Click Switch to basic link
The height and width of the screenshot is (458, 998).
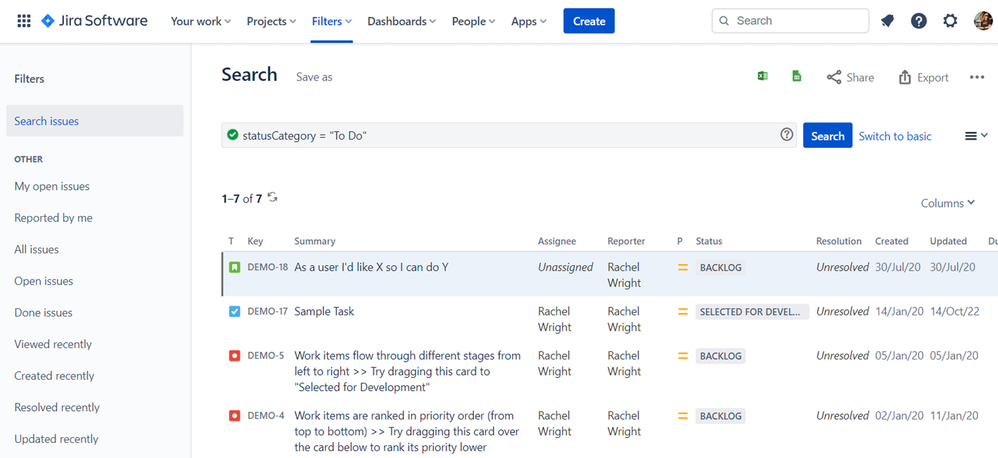[x=895, y=136]
